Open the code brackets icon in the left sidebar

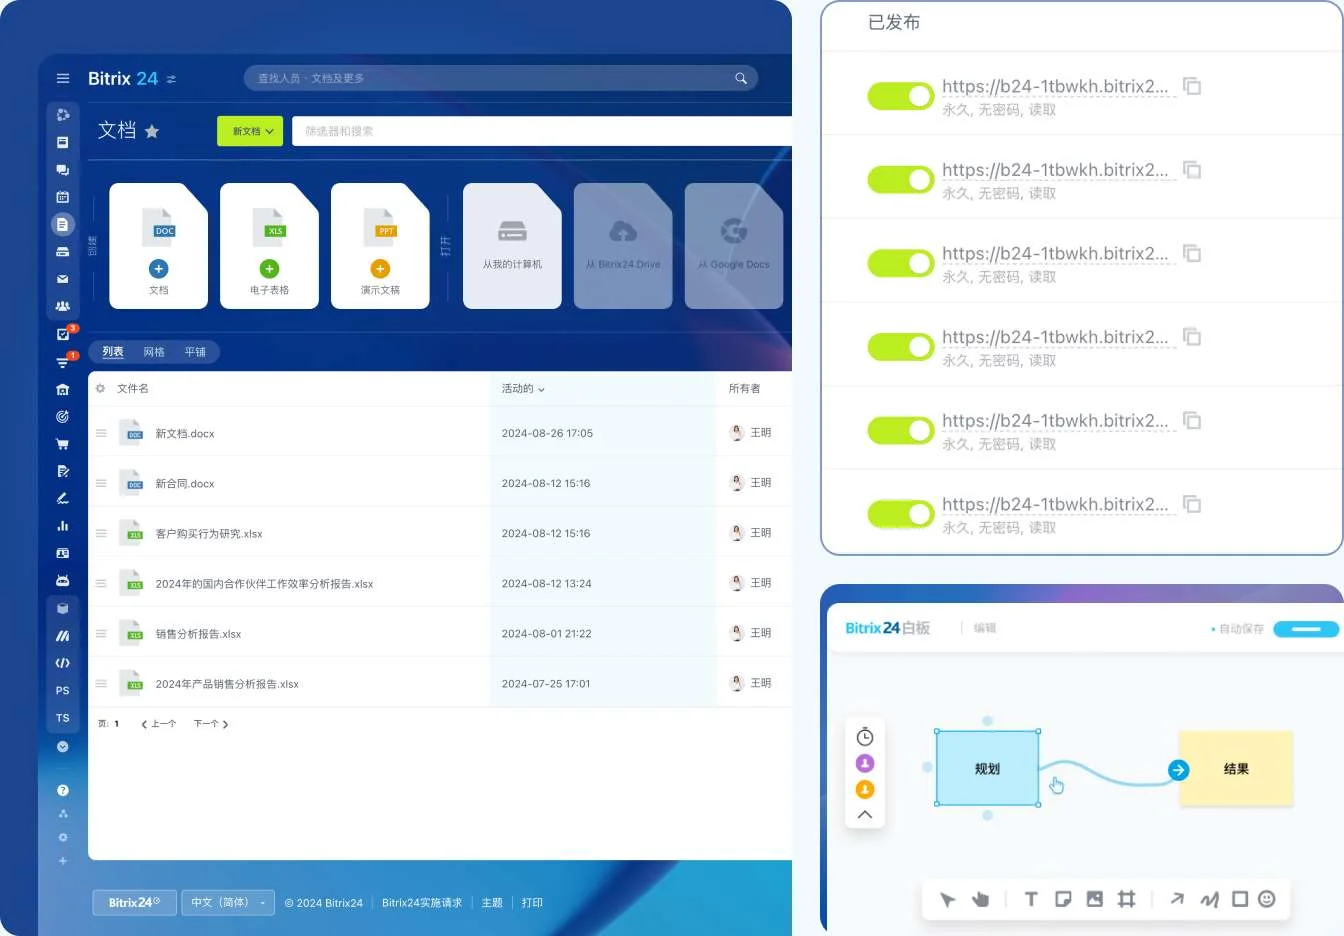point(63,663)
